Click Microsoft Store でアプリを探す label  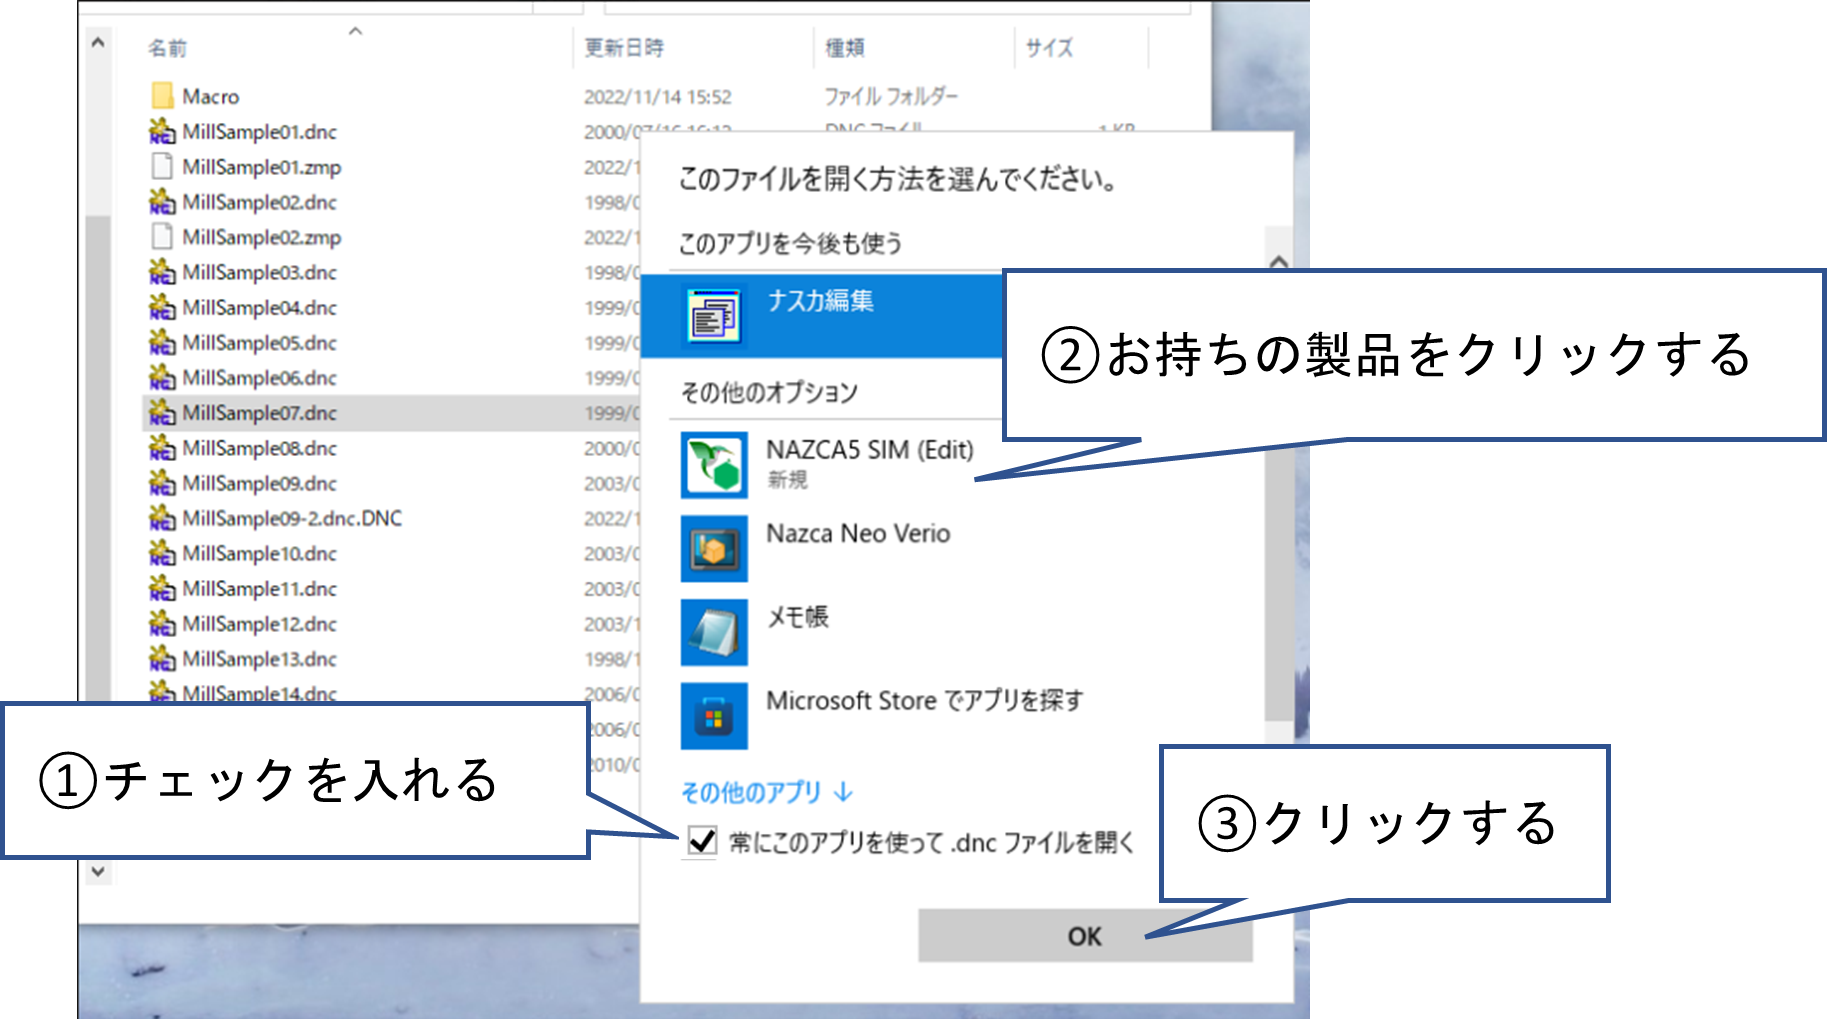tap(925, 700)
